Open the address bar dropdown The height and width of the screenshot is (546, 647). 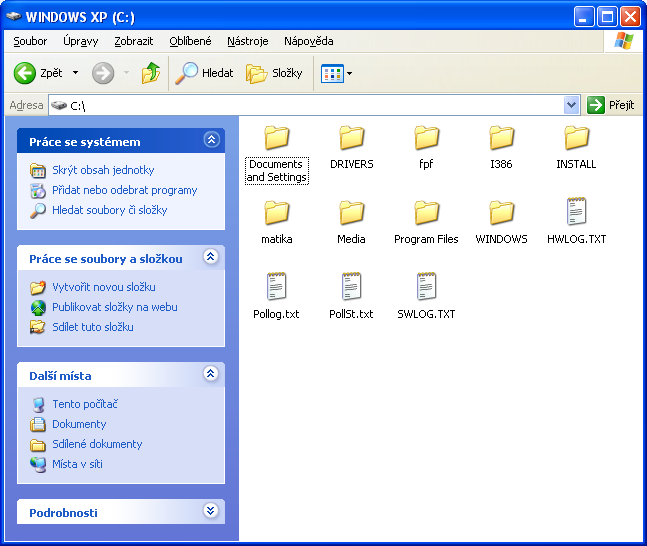pyautogui.click(x=571, y=105)
